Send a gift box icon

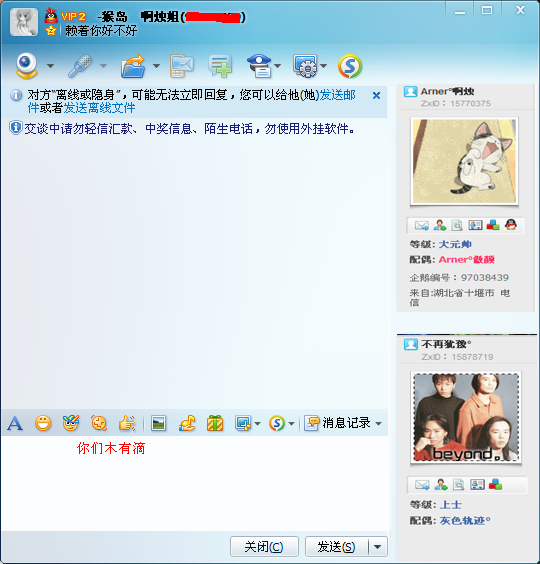pos(215,423)
